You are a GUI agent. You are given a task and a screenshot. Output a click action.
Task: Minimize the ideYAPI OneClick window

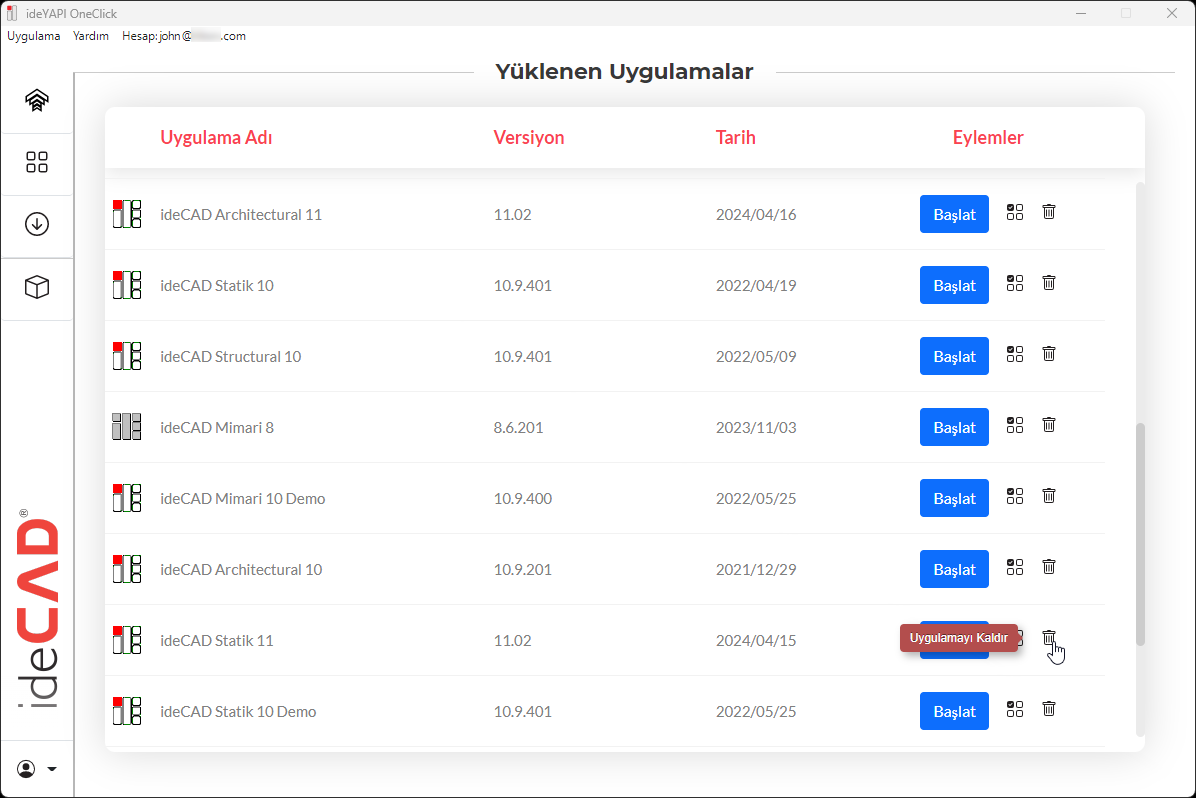tap(1081, 13)
